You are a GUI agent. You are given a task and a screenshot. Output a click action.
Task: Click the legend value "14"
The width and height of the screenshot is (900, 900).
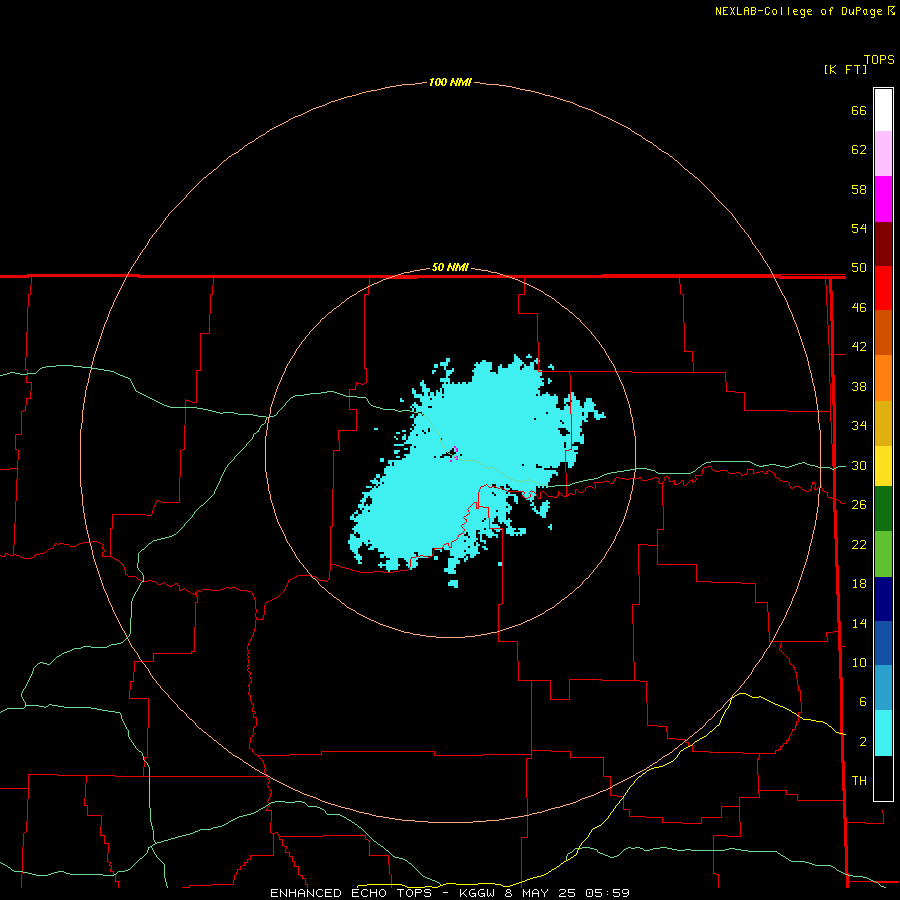click(x=859, y=623)
